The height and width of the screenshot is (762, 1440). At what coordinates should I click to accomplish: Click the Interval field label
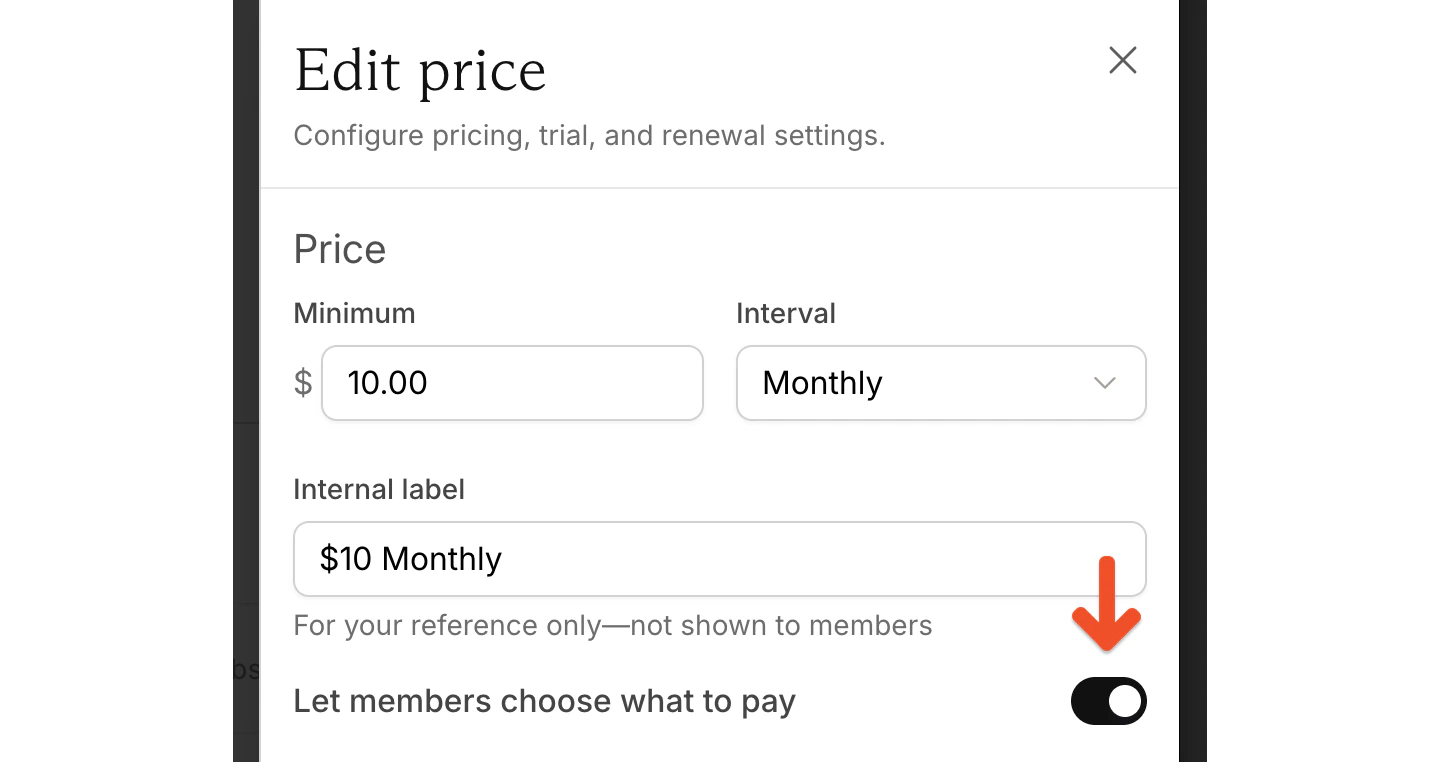(786, 313)
